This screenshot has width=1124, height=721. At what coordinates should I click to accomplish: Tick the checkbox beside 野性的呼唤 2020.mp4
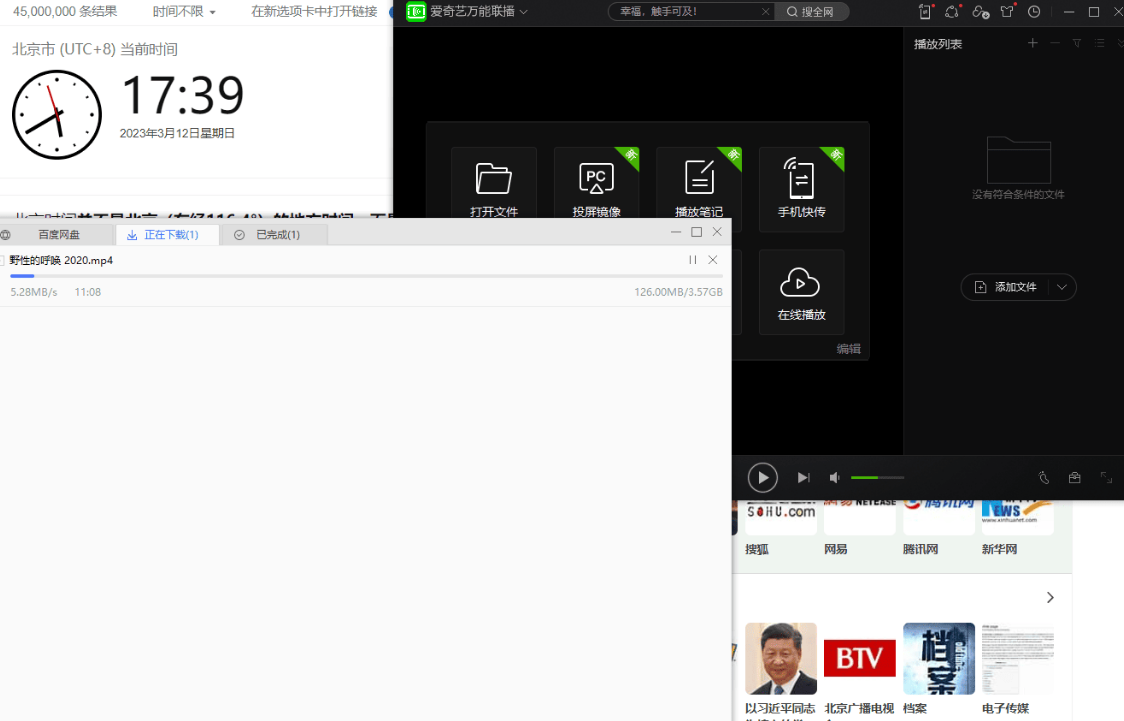(3, 260)
